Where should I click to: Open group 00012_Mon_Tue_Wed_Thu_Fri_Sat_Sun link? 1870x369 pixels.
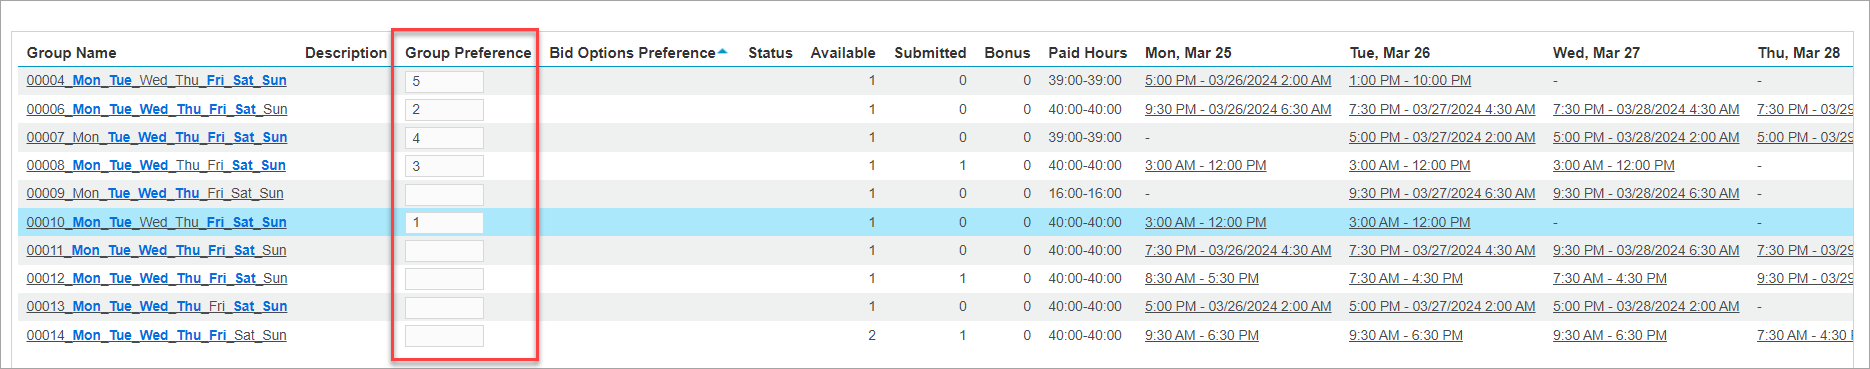tap(156, 278)
